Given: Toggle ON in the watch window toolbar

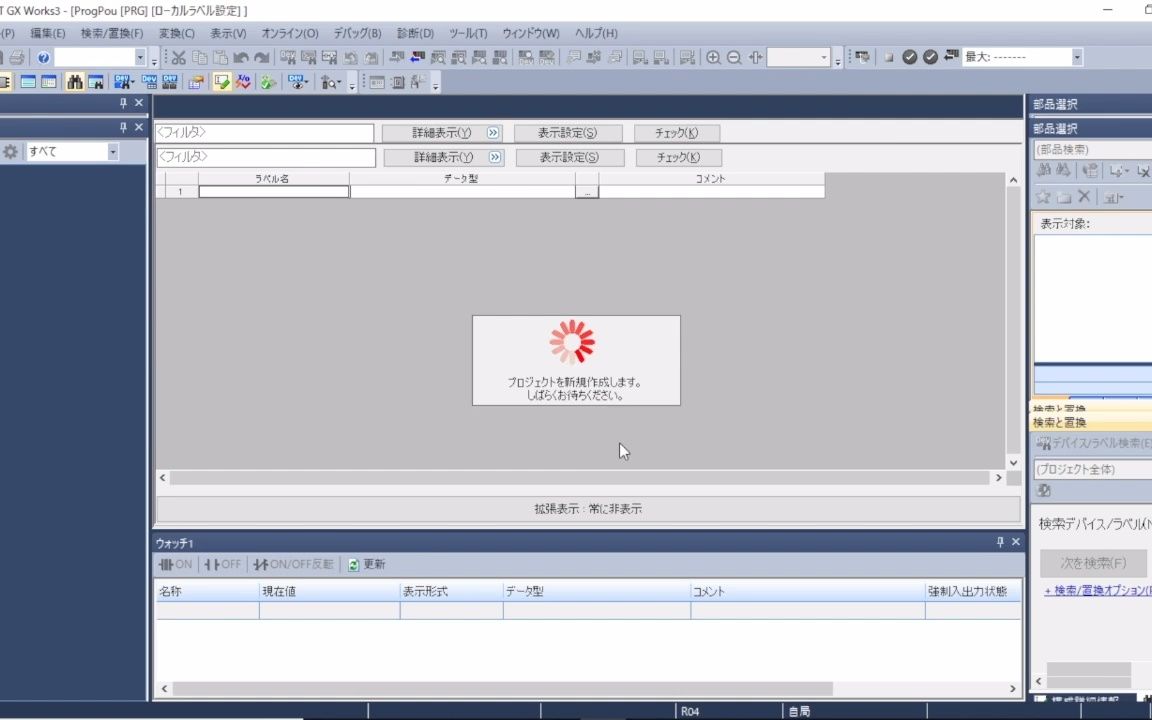Looking at the screenshot, I should (176, 564).
